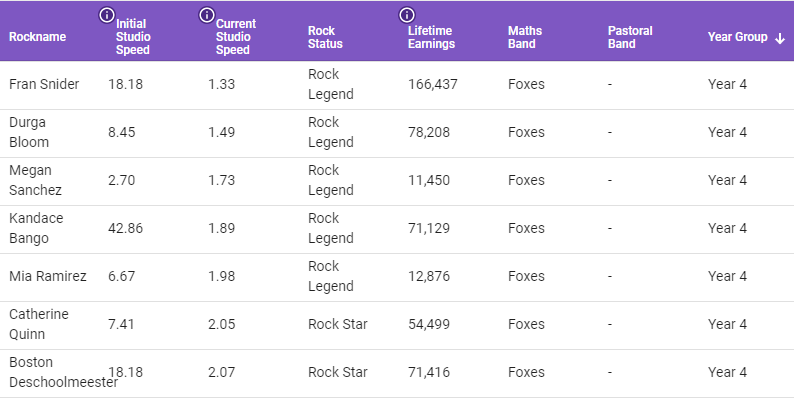This screenshot has height=402, width=794.
Task: Open Megan Sanchez's player entry
Action: pos(397,181)
